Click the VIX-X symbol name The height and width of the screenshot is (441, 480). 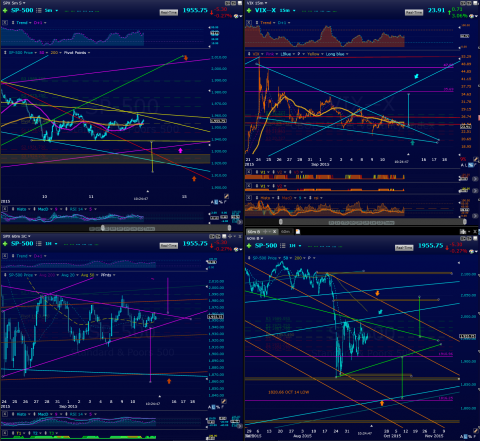[x=265, y=10]
